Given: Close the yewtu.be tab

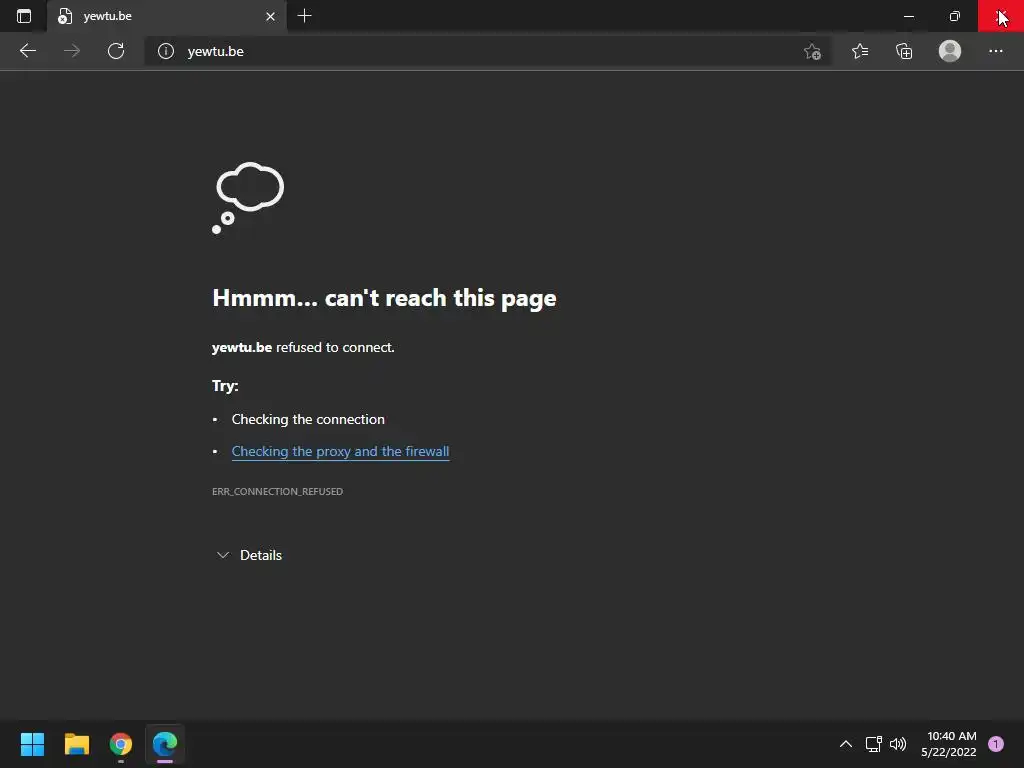Looking at the screenshot, I should (270, 16).
